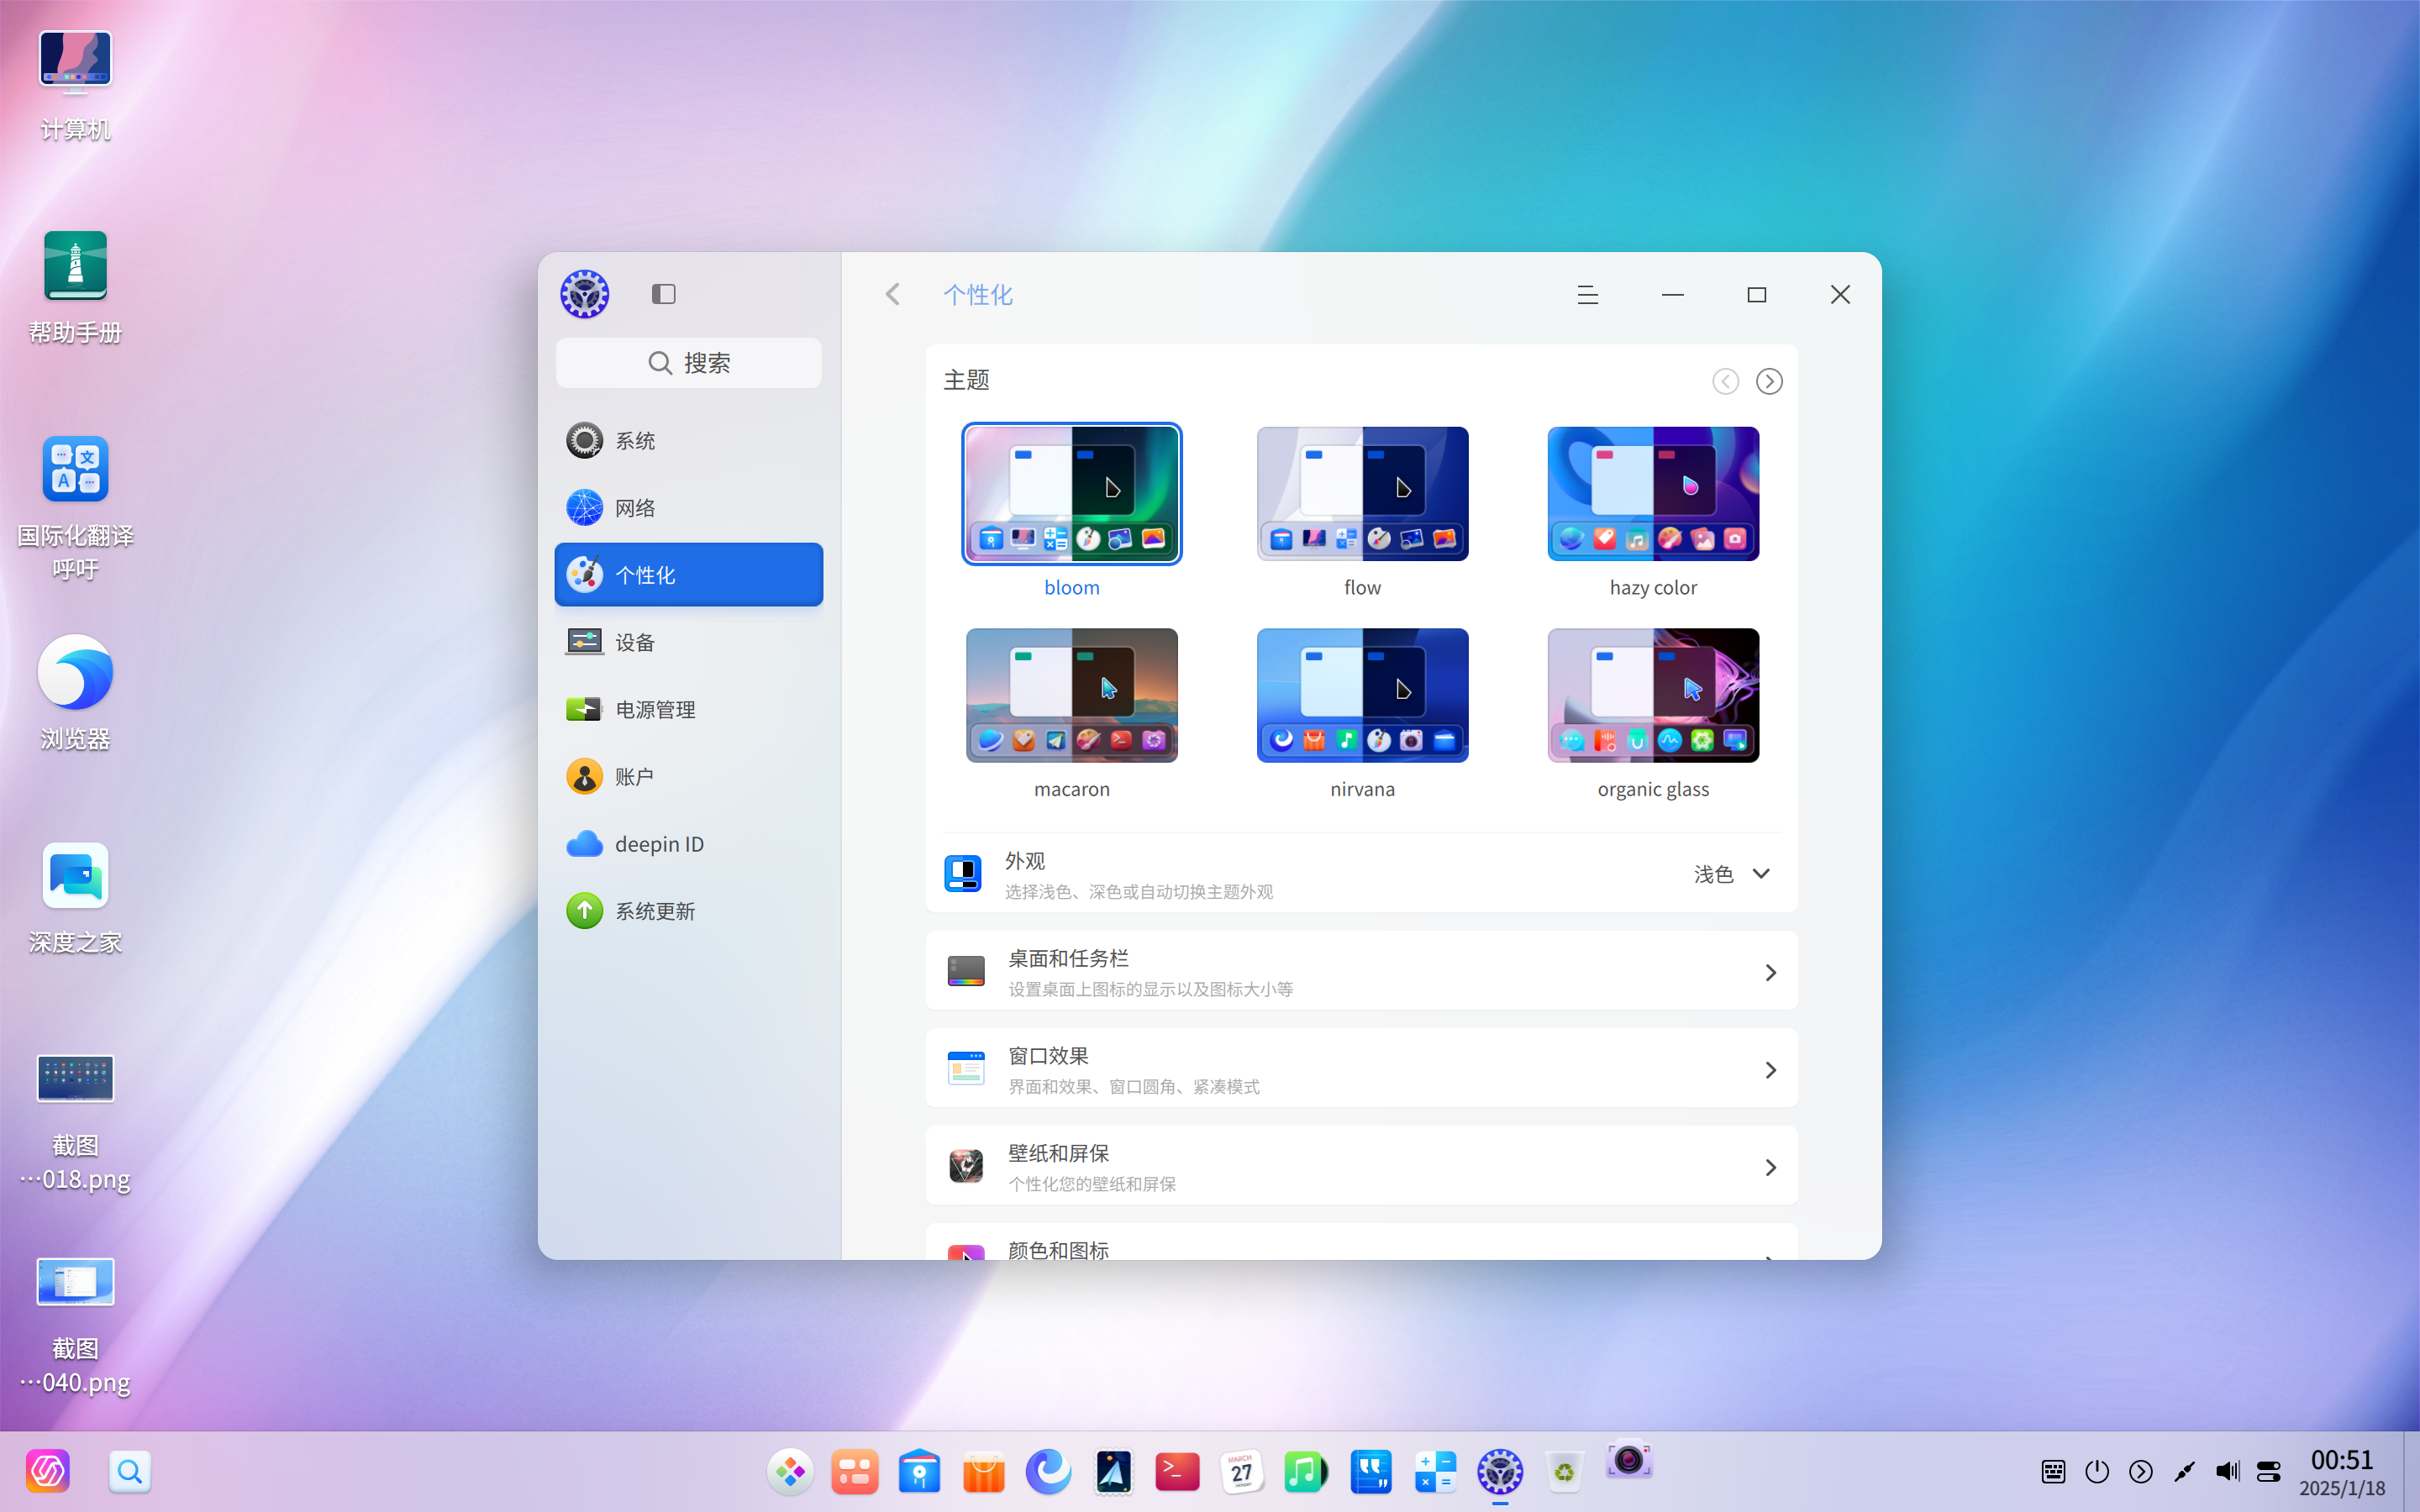Image resolution: width=2420 pixels, height=1512 pixels.
Task: Open deepin ID in sidebar
Action: point(689,843)
